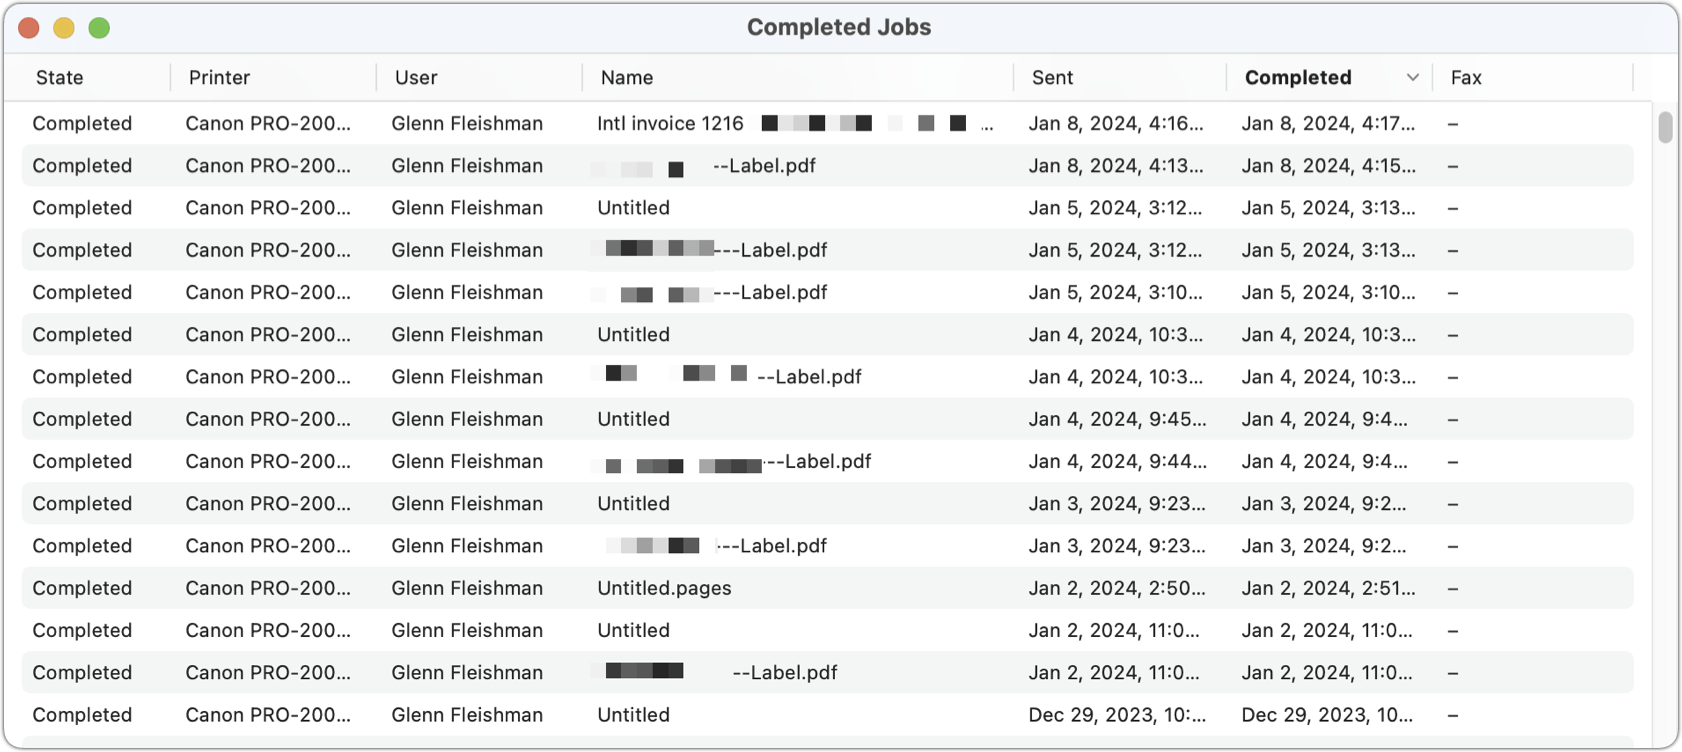The height and width of the screenshot is (752, 1682).
Task: Minimize the Completed Jobs window
Action: click(64, 27)
